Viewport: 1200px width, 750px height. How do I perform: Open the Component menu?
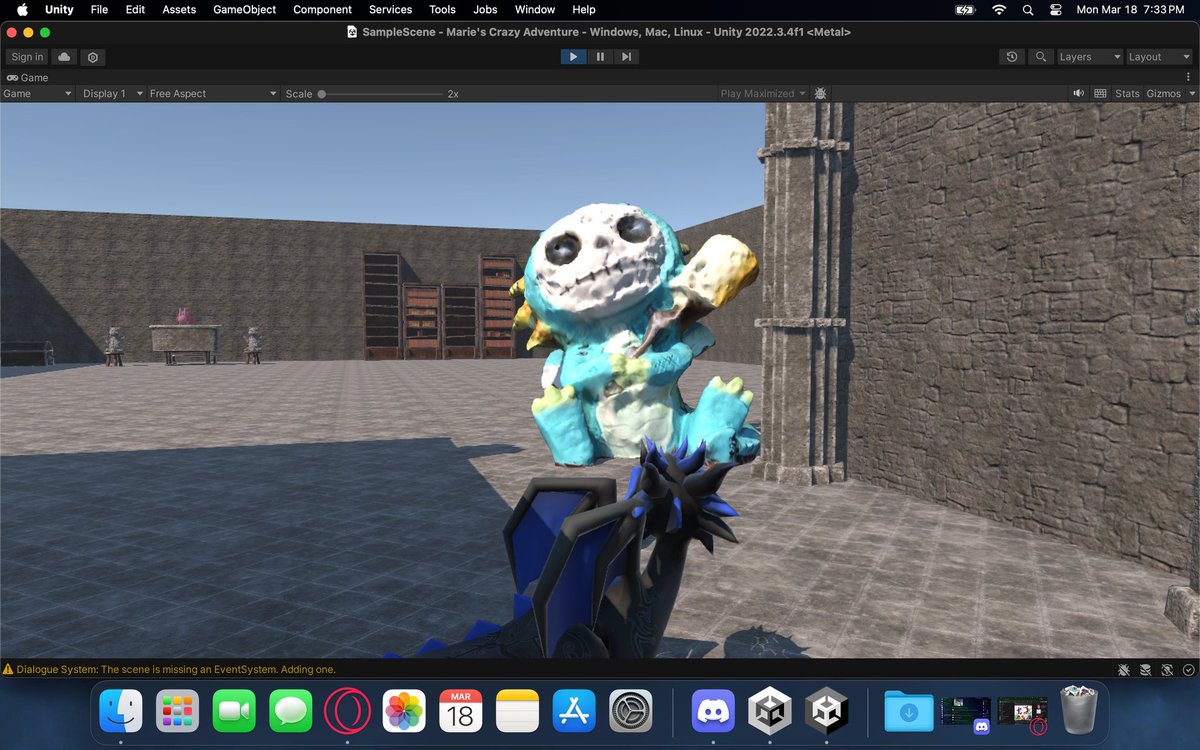click(x=322, y=9)
